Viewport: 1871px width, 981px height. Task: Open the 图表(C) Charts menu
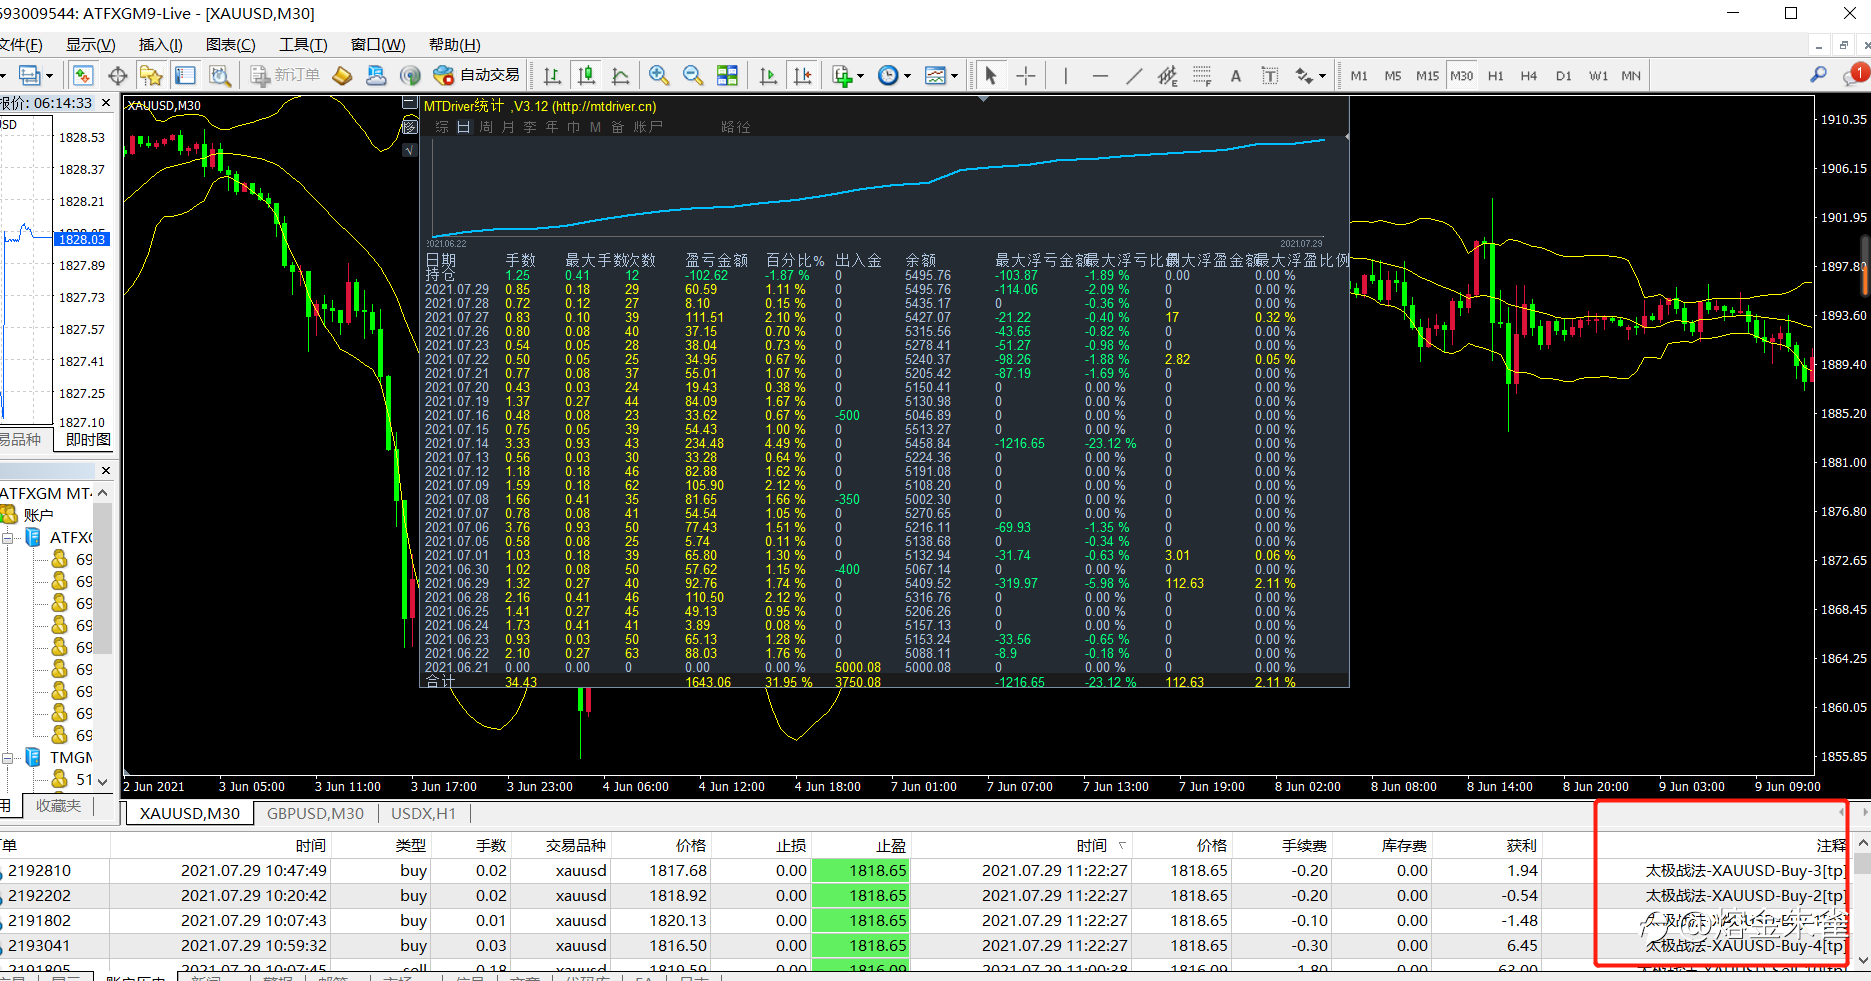point(231,45)
